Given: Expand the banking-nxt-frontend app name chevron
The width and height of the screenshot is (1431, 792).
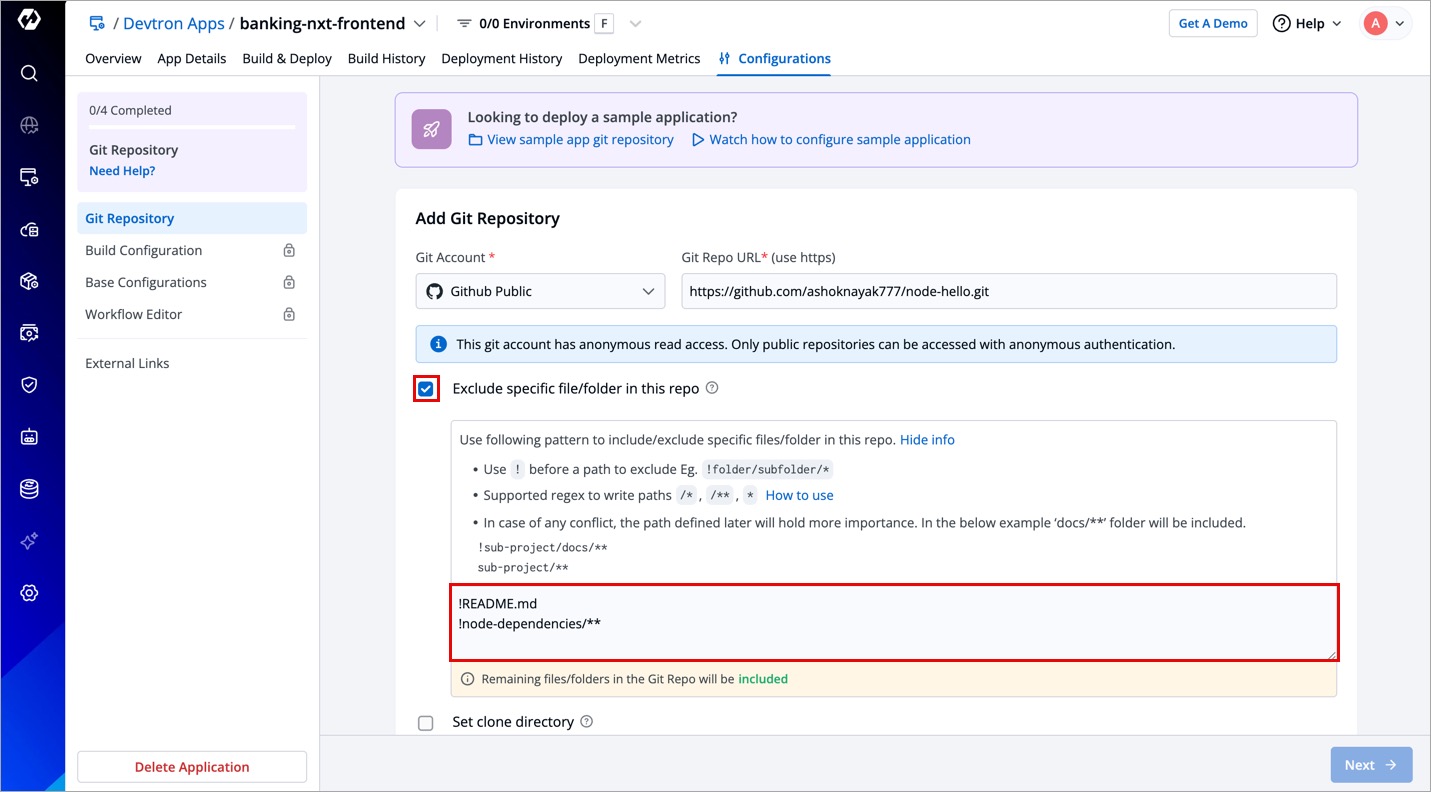Looking at the screenshot, I should click(x=420, y=24).
